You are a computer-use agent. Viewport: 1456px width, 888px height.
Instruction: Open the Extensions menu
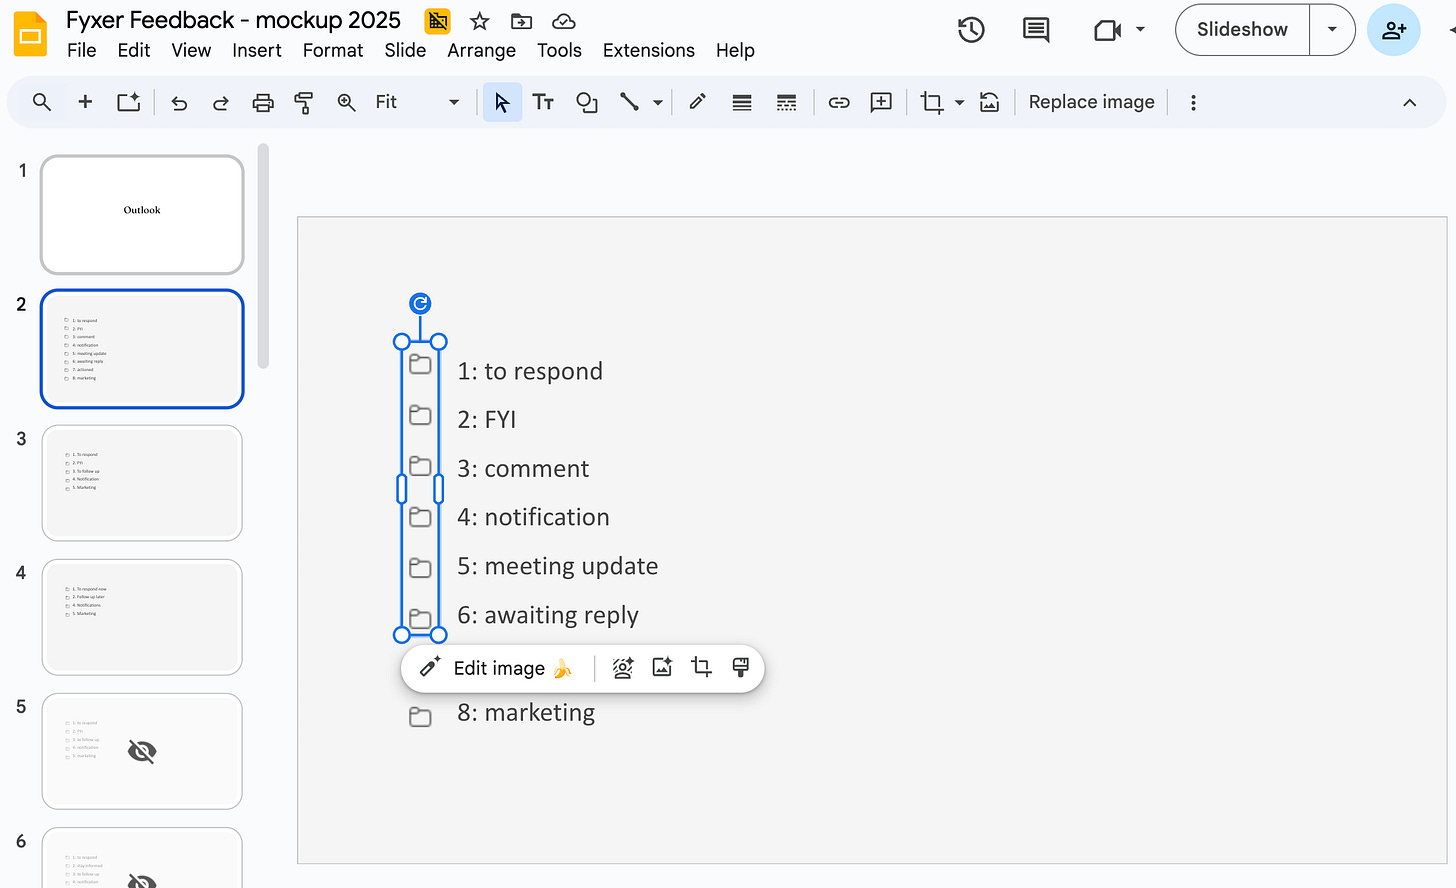click(649, 50)
